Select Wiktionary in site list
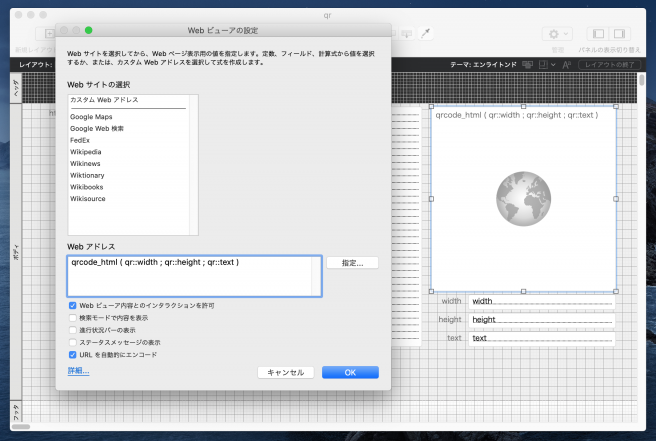Viewport: 656px width, 441px height. pos(87,175)
